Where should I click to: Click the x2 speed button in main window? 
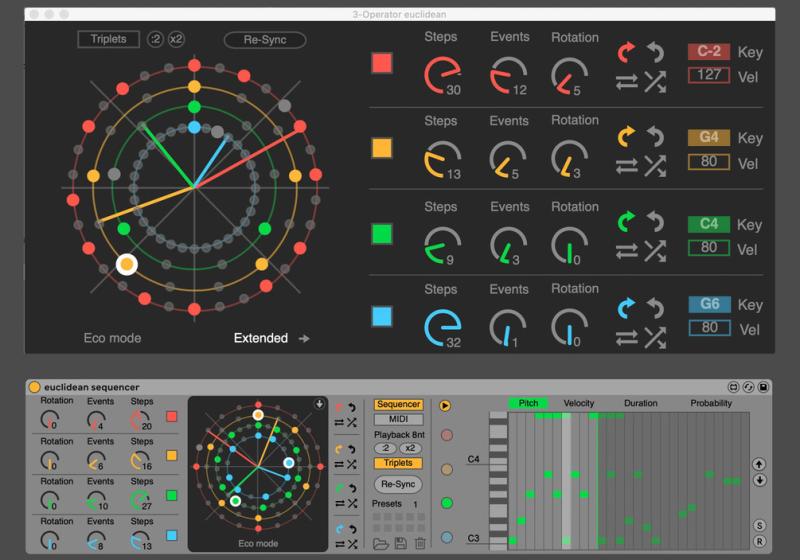click(x=176, y=39)
